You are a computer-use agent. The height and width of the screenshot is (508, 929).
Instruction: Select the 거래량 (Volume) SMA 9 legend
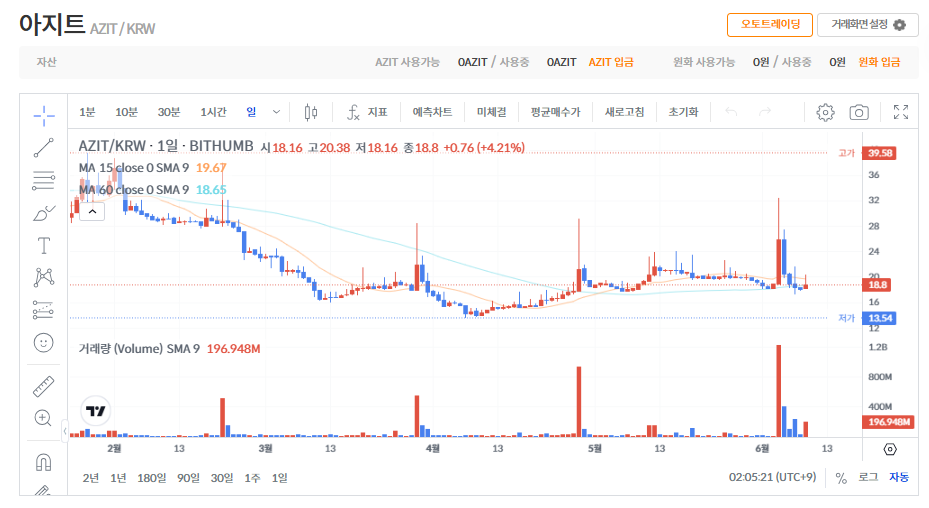pos(139,349)
